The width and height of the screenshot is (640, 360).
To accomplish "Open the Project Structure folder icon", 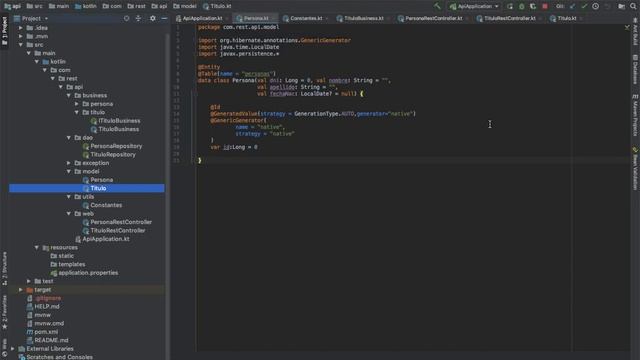I will tap(621, 6).
